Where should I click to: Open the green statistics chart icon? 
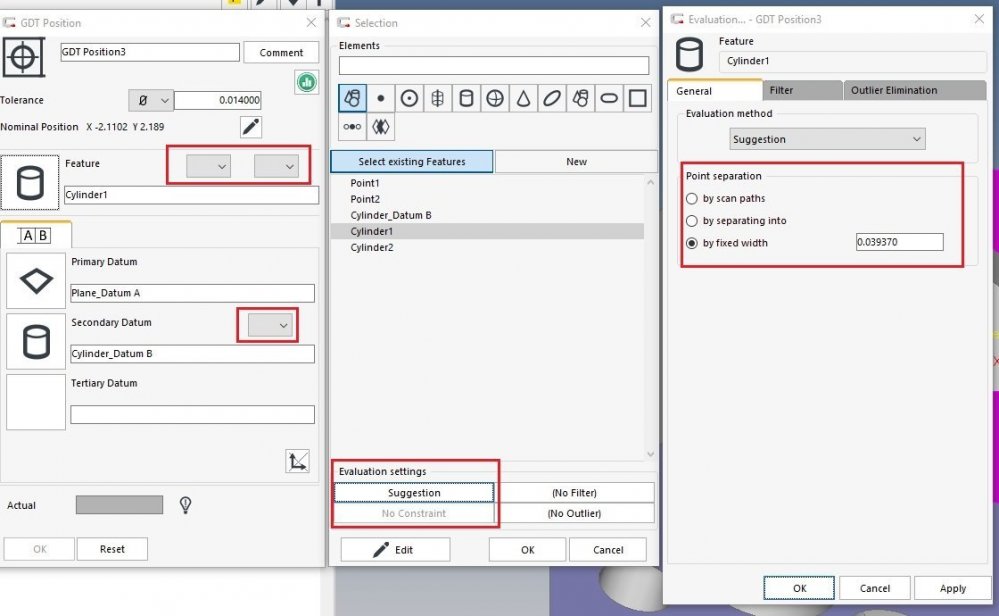point(306,82)
